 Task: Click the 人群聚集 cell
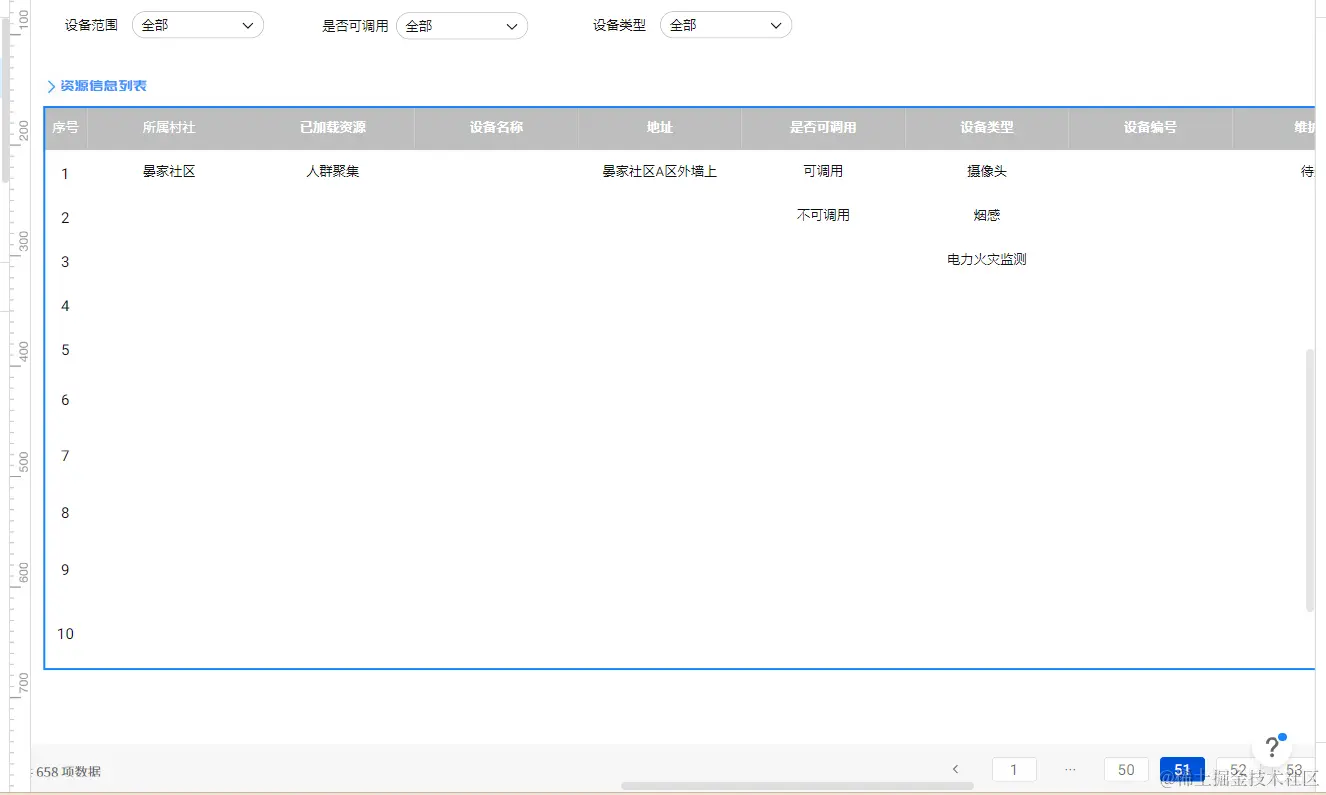click(x=333, y=172)
